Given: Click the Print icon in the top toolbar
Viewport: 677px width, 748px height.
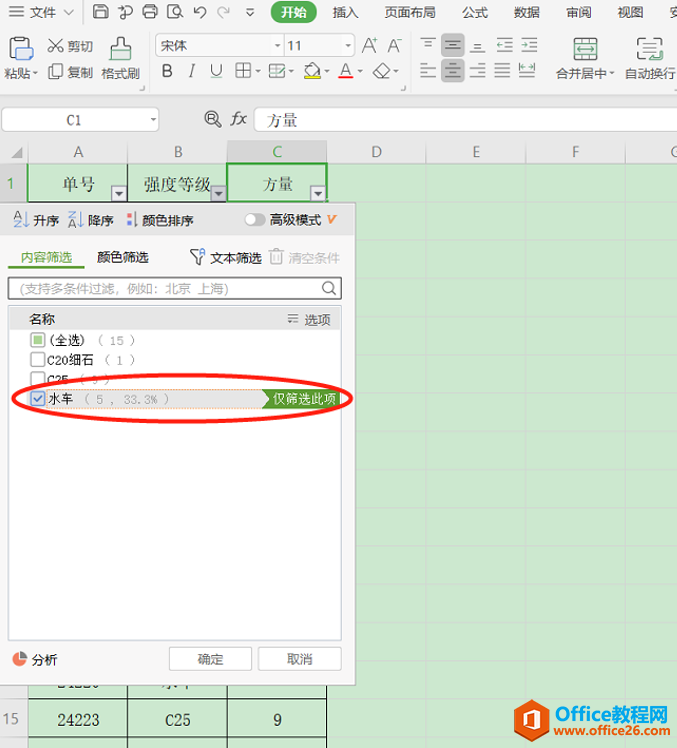Looking at the screenshot, I should [x=150, y=11].
